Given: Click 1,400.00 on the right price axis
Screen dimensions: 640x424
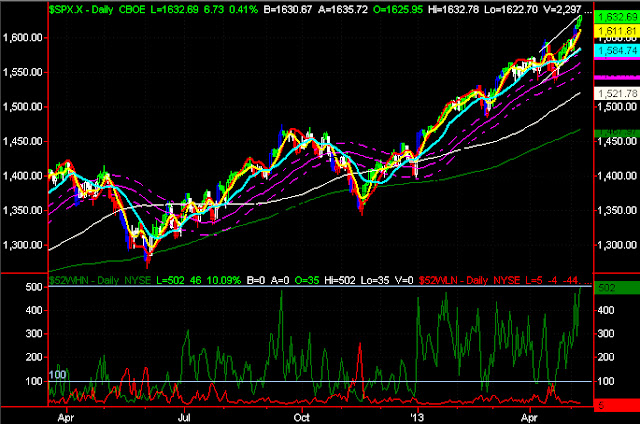Looking at the screenshot, I should click(x=617, y=176).
